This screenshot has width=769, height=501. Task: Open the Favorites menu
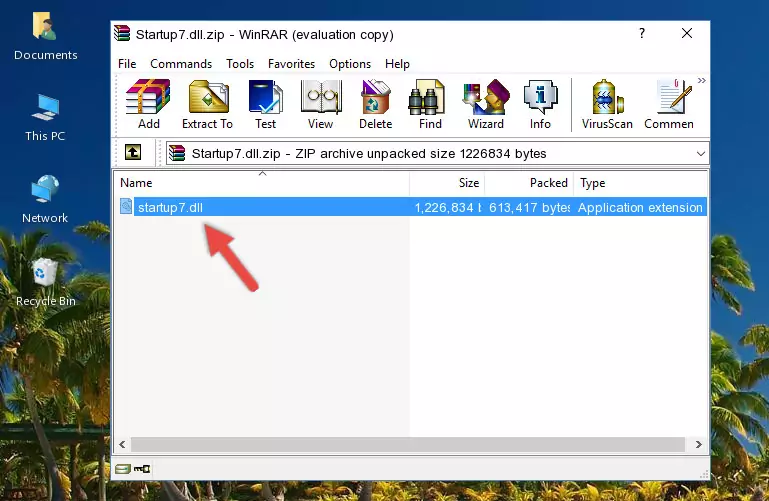coord(291,64)
